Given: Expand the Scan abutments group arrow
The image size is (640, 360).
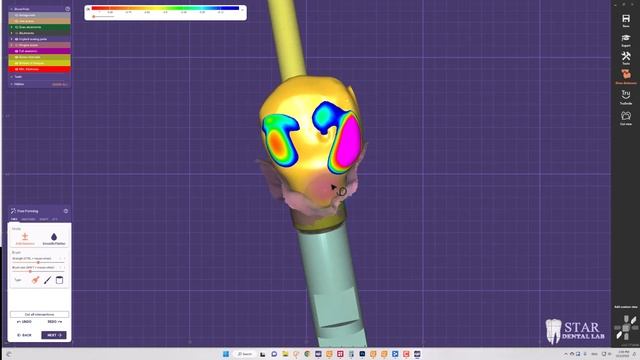Looking at the screenshot, I should pyautogui.click(x=11, y=27).
